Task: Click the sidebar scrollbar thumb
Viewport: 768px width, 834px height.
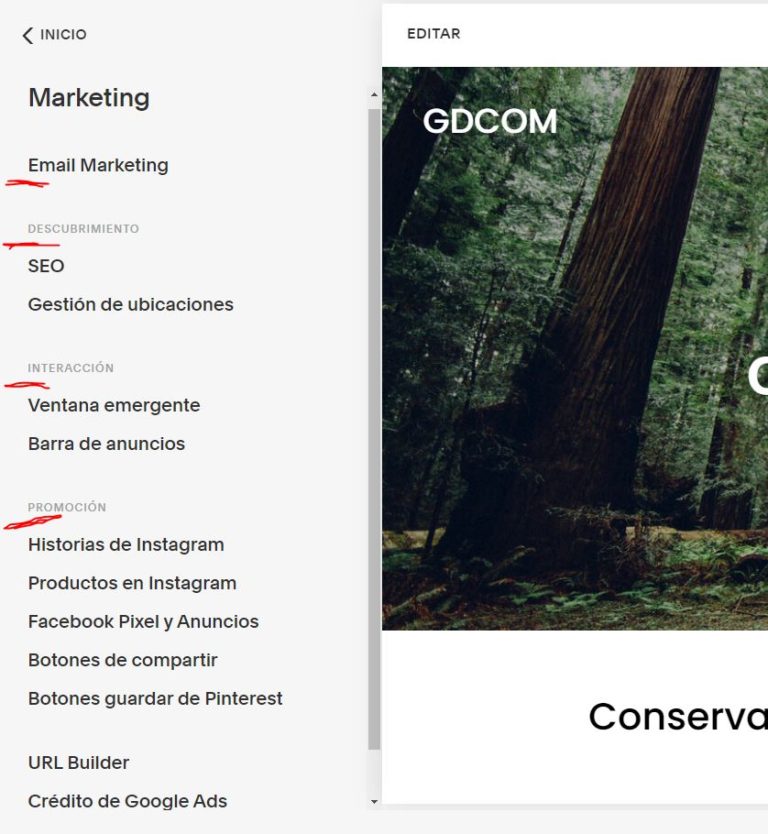Action: point(374,429)
